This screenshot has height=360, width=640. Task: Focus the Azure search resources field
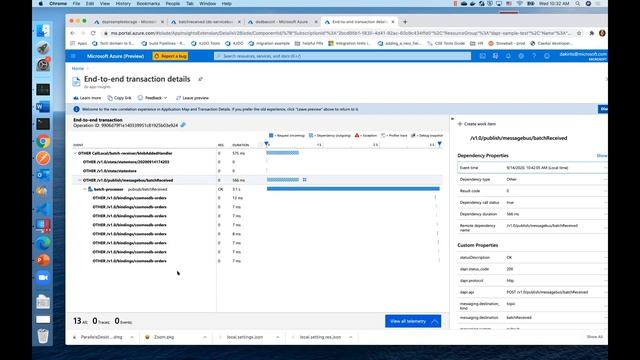(342, 56)
